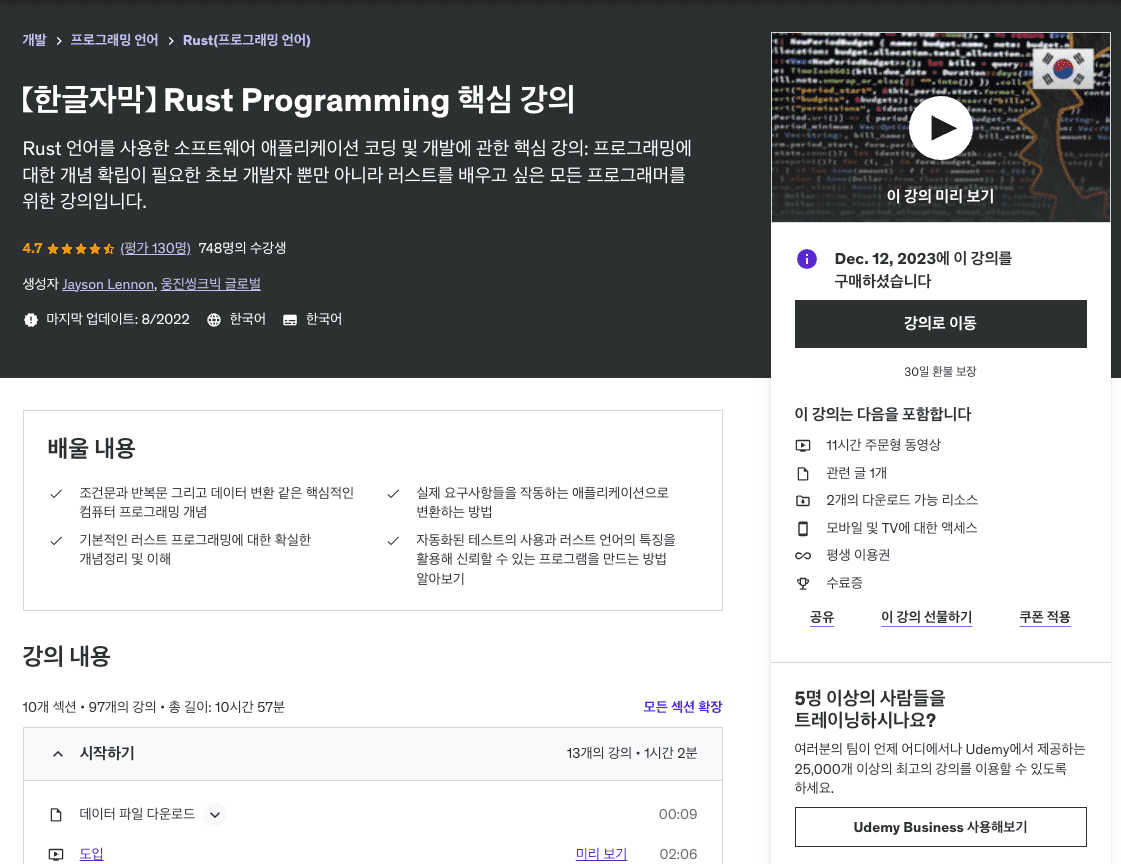The width and height of the screenshot is (1121, 864).
Task: Open instructor Jayson Lennon's profile
Action: (x=108, y=284)
